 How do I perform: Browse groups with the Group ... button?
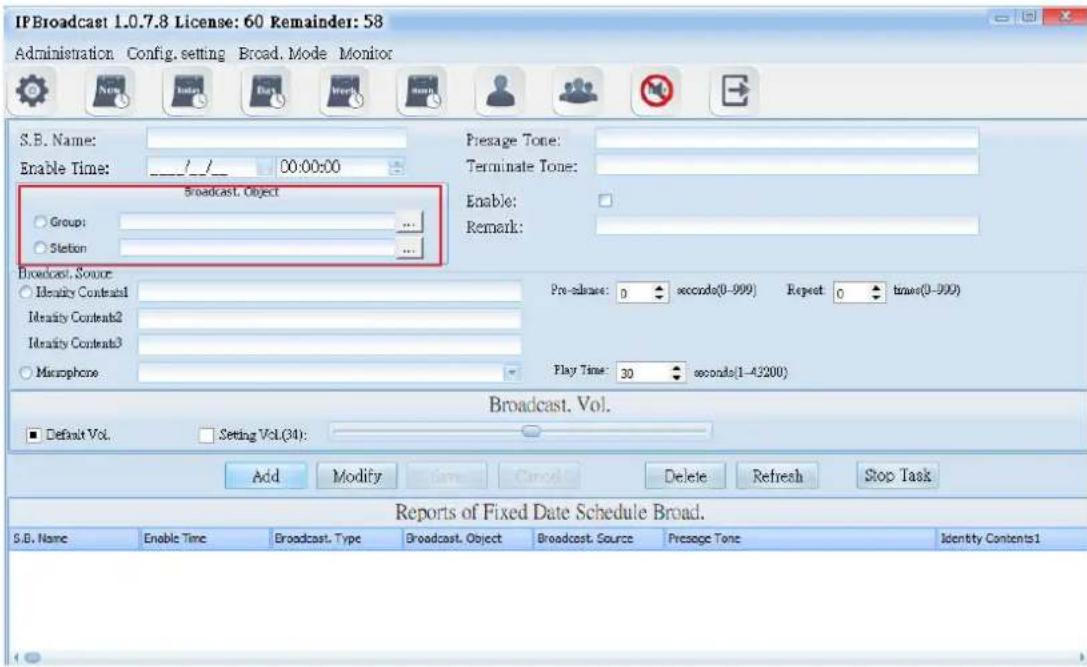point(409,223)
